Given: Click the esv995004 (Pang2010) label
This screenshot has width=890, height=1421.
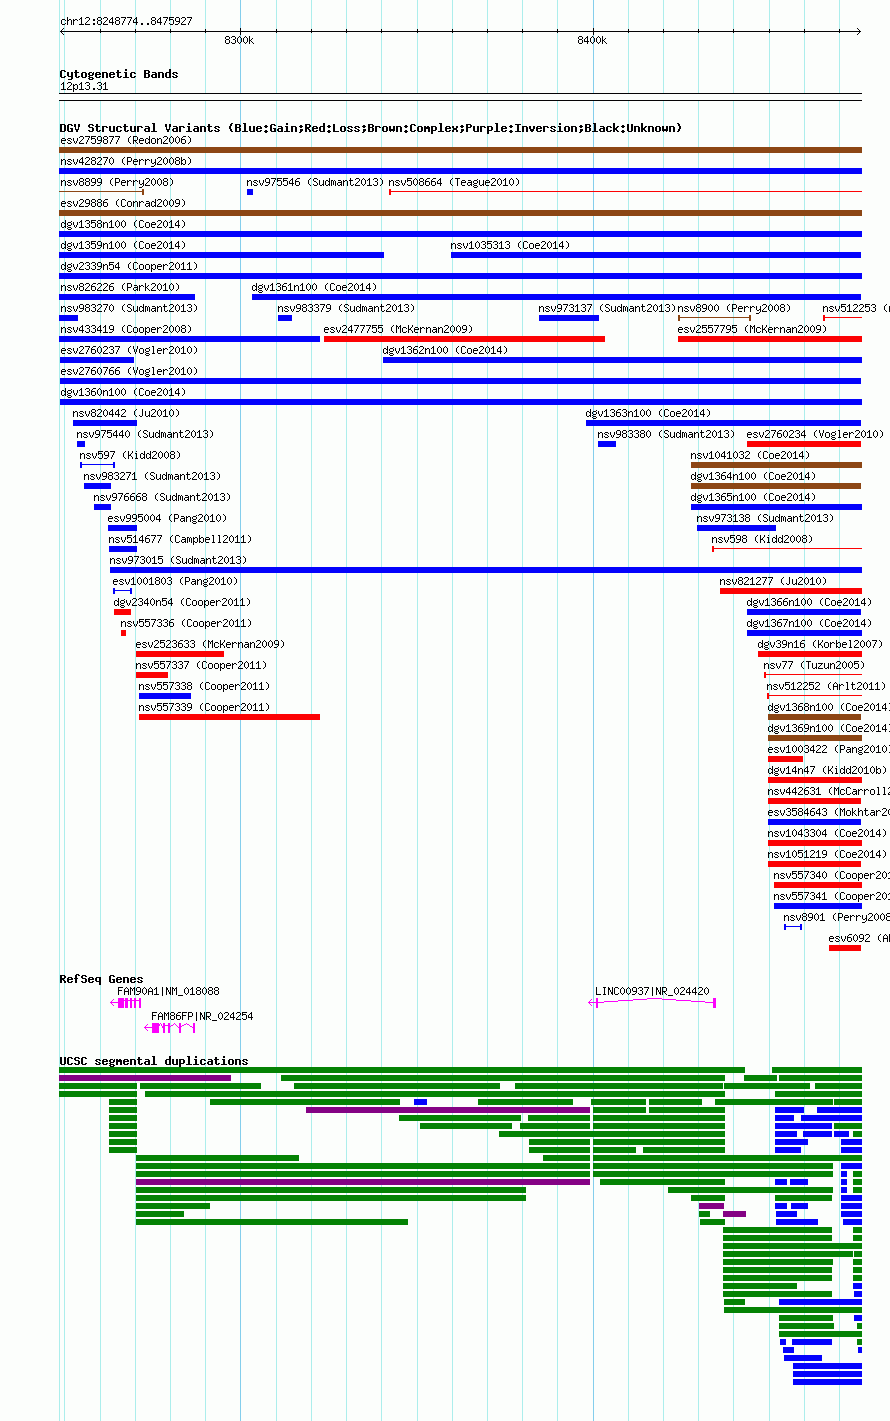Looking at the screenshot, I should (x=167, y=518).
